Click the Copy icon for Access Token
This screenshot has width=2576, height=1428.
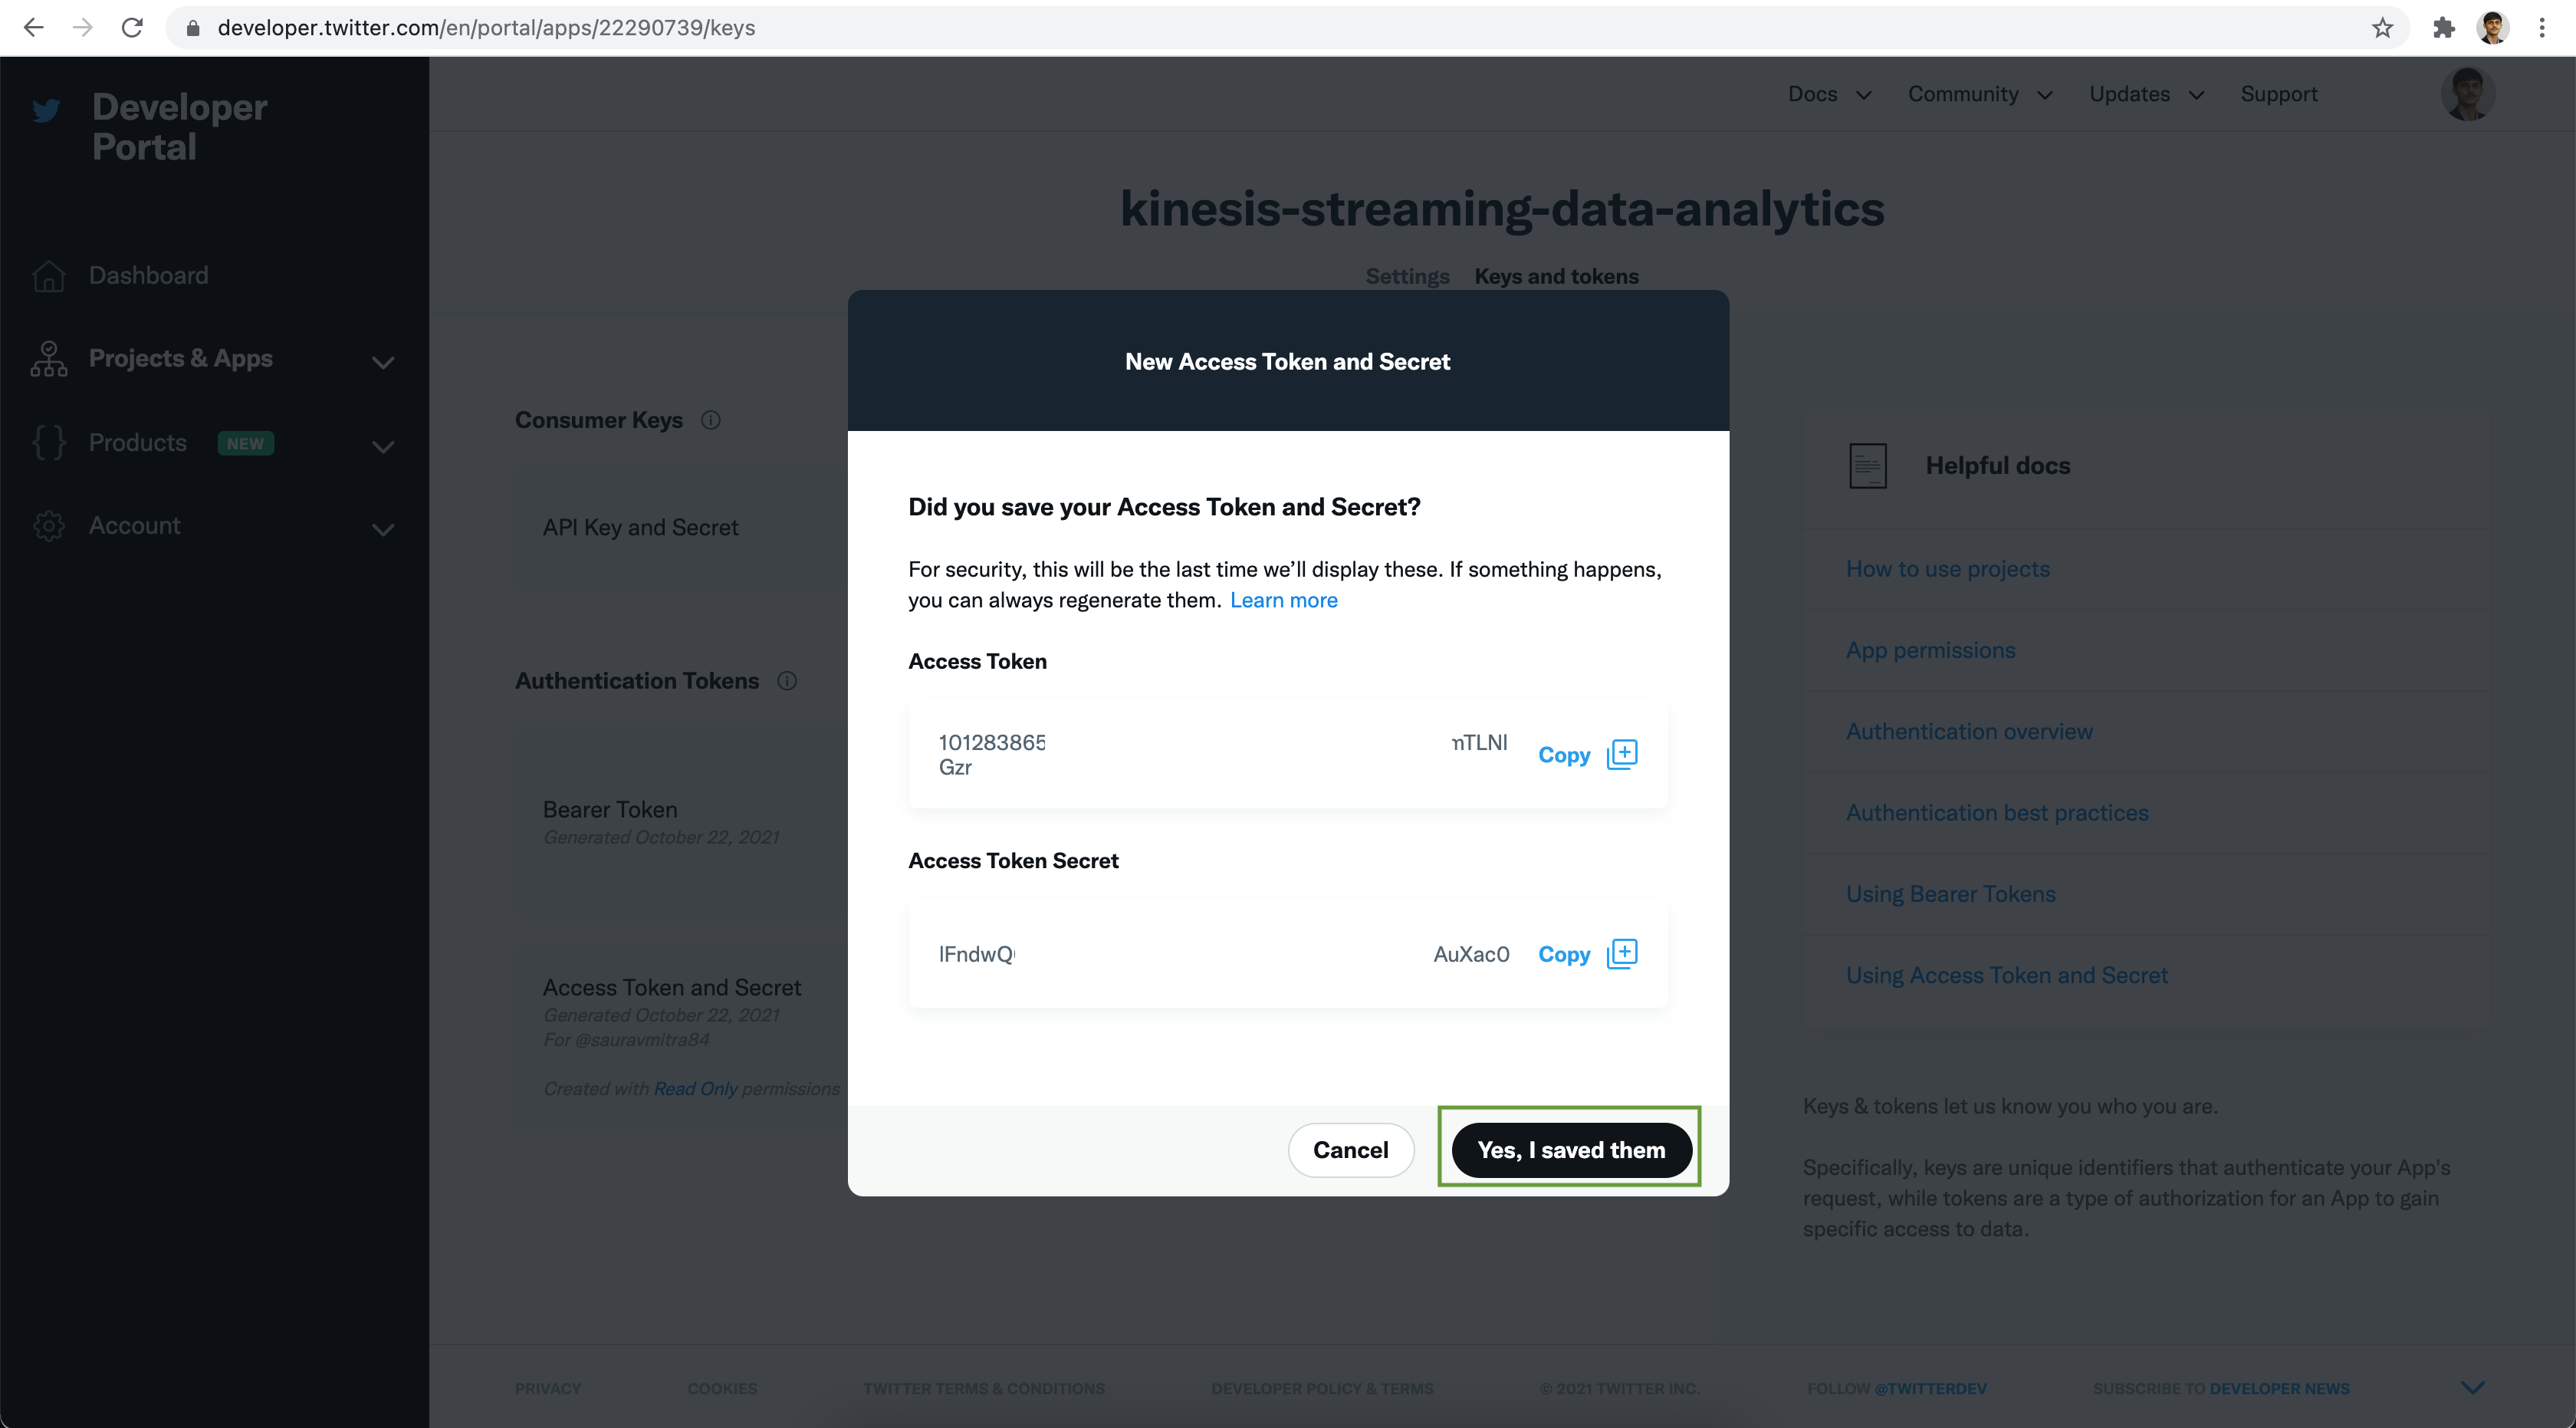click(x=1620, y=755)
